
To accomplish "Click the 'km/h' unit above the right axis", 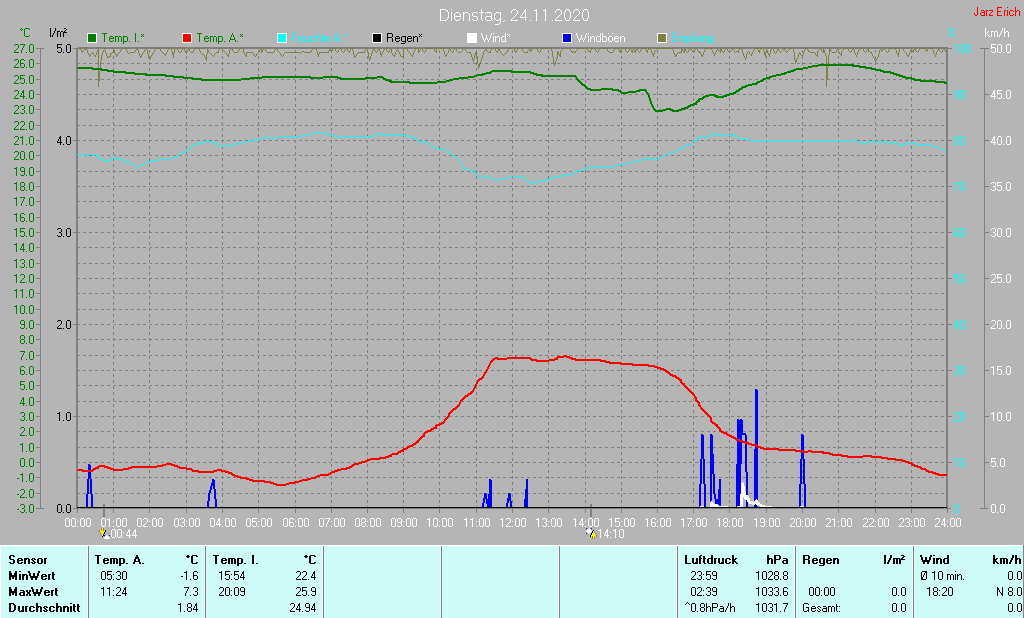I will pos(997,33).
